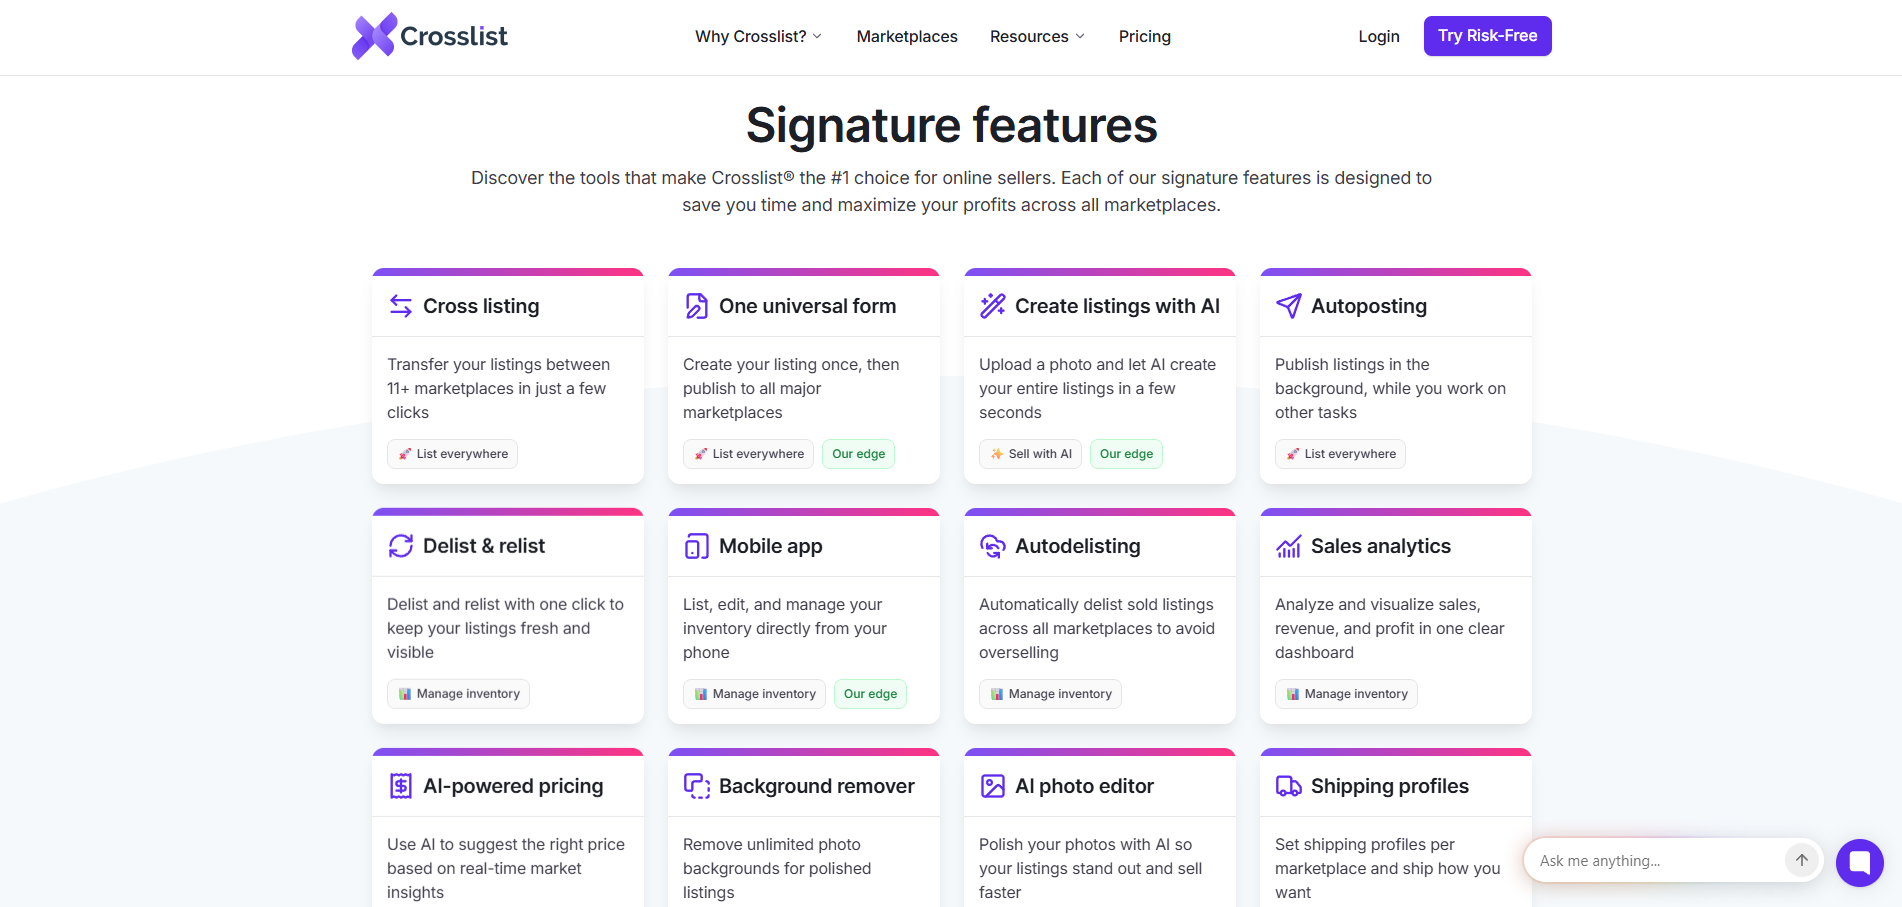Viewport: 1902px width, 907px height.
Task: Click the Autoposting paper plane icon
Action: [x=1289, y=306]
